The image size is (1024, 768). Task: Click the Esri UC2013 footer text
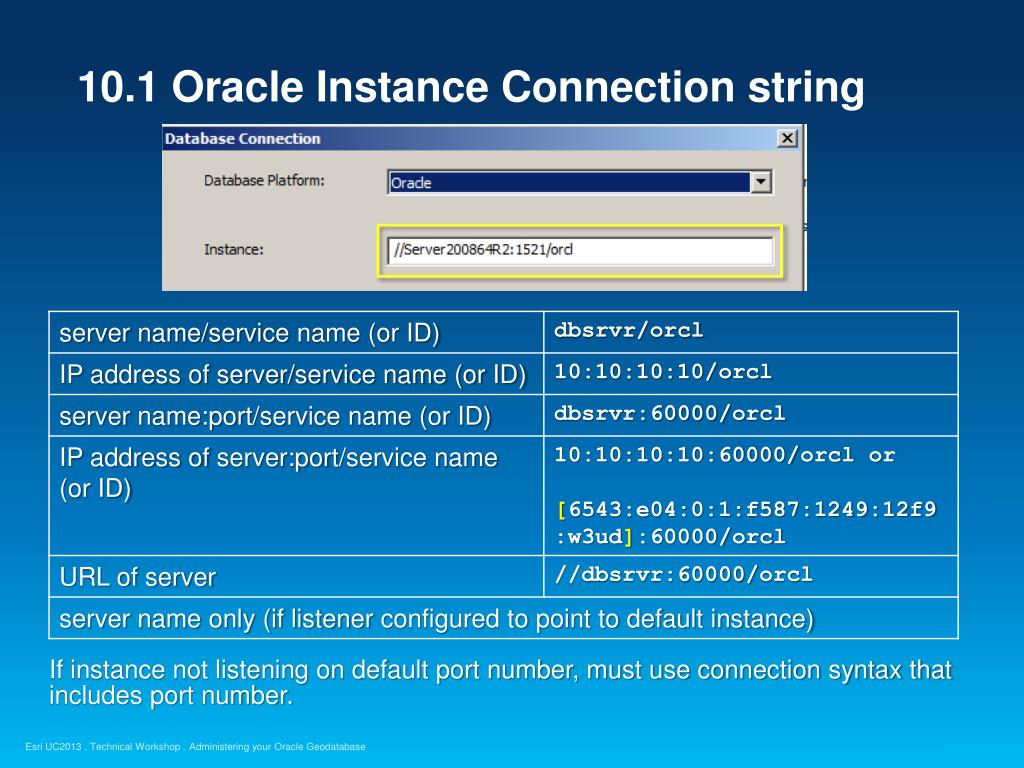tap(195, 746)
